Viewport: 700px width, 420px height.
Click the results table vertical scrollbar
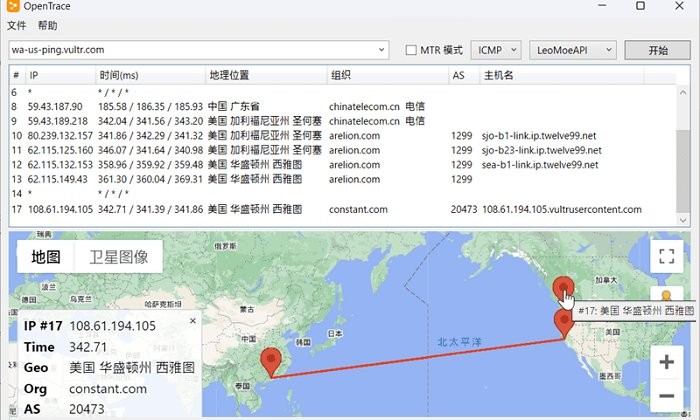click(x=682, y=150)
